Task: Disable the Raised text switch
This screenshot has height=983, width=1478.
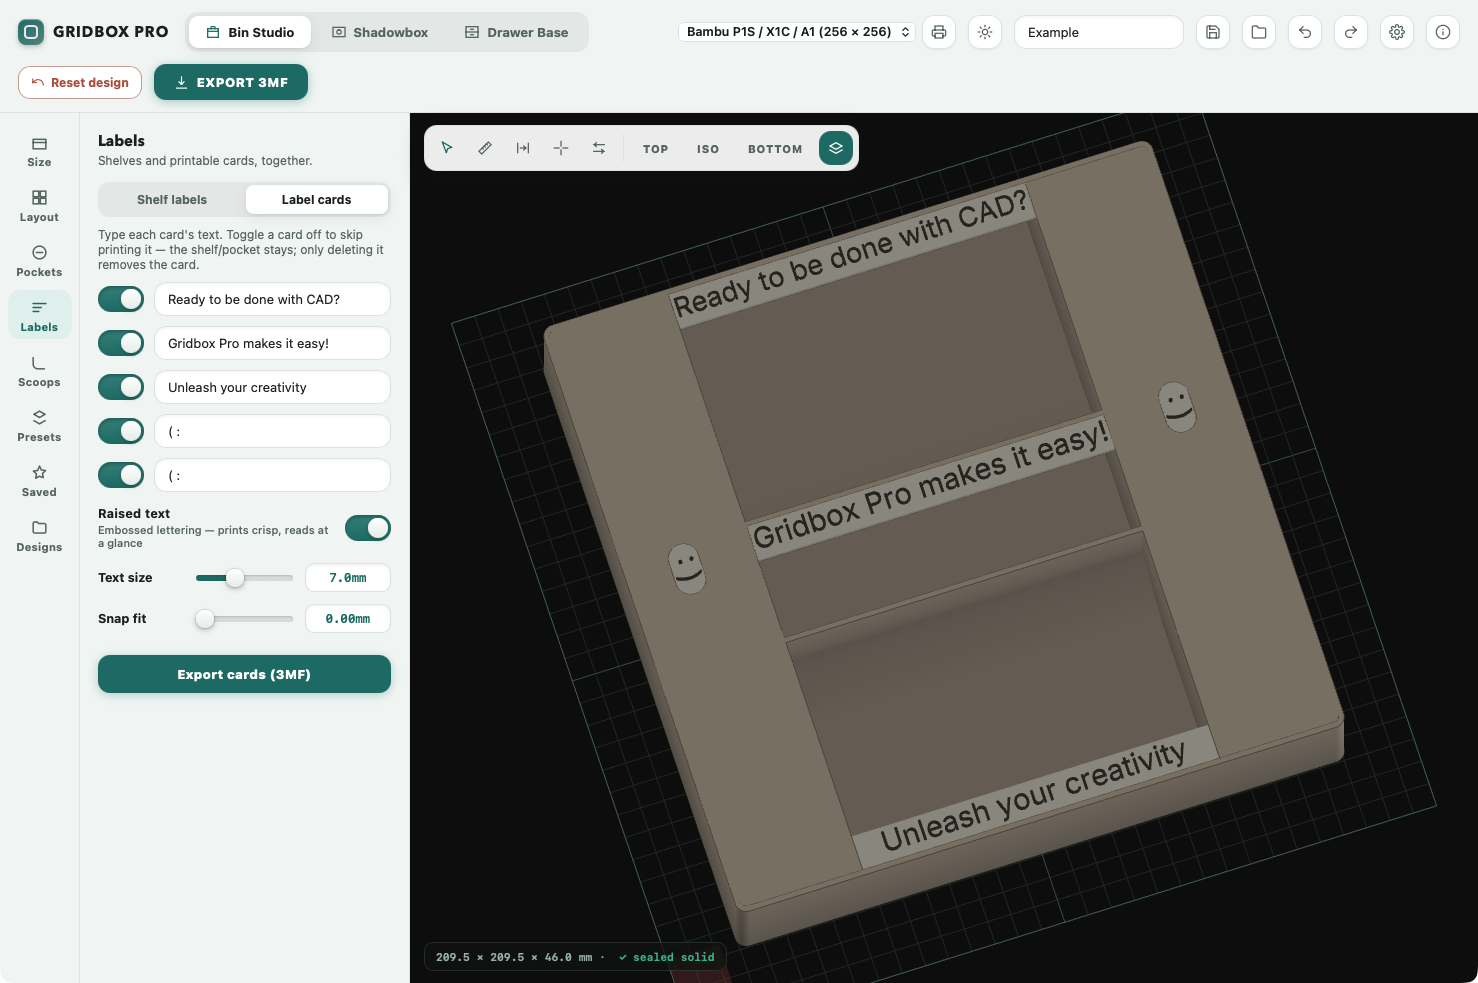Action: (x=368, y=528)
